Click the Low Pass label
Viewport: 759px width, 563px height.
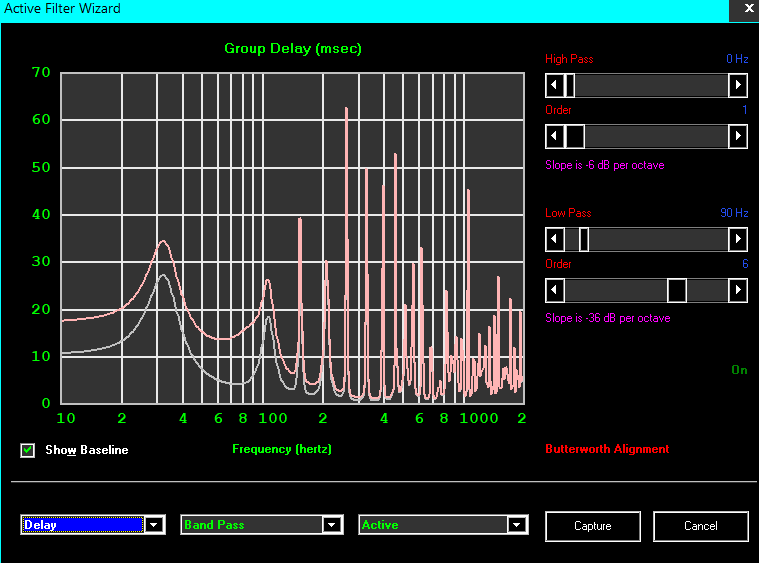[x=568, y=213]
